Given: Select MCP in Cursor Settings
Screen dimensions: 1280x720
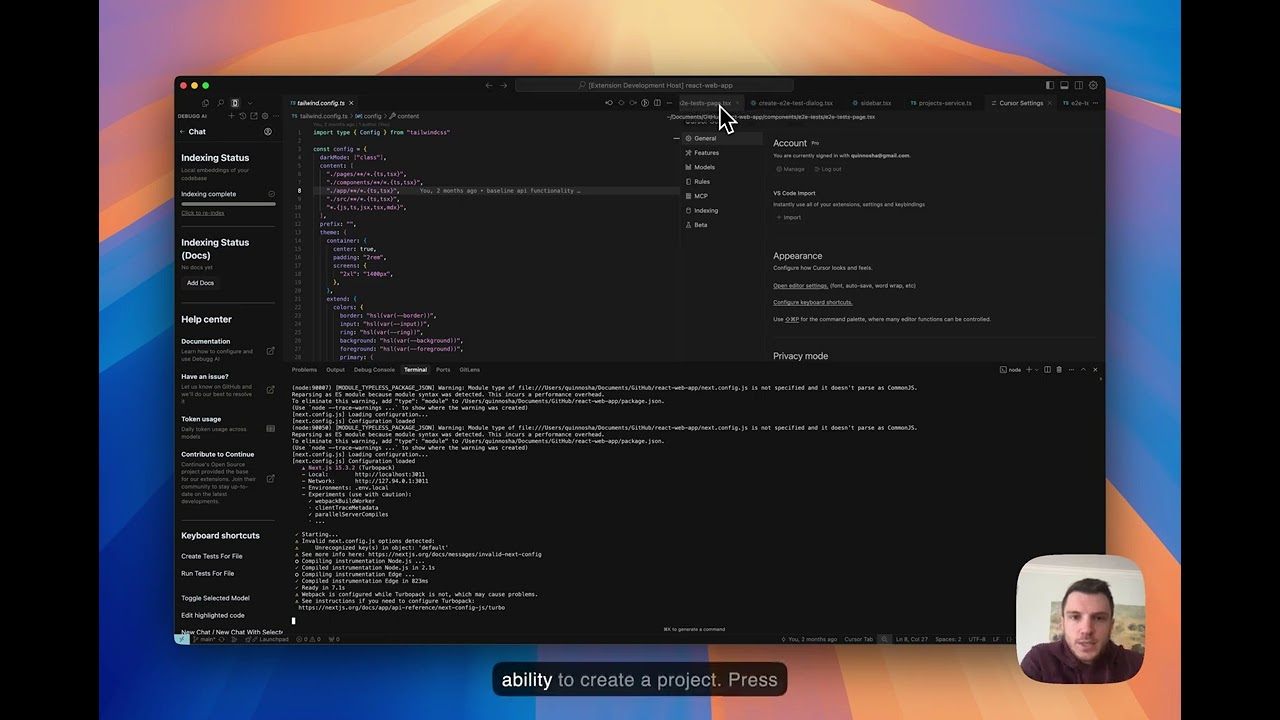Looking at the screenshot, I should pos(723,196).
